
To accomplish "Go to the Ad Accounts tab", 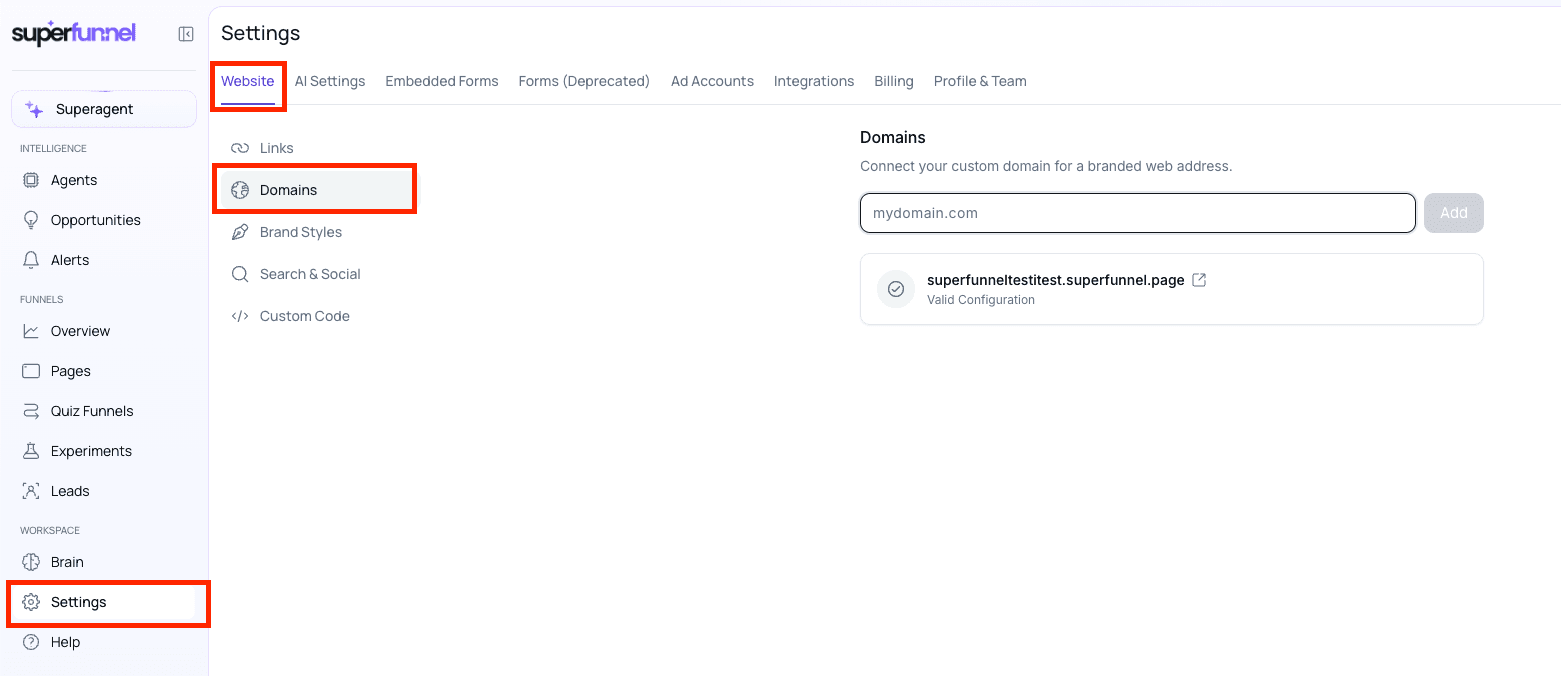I will coord(712,81).
